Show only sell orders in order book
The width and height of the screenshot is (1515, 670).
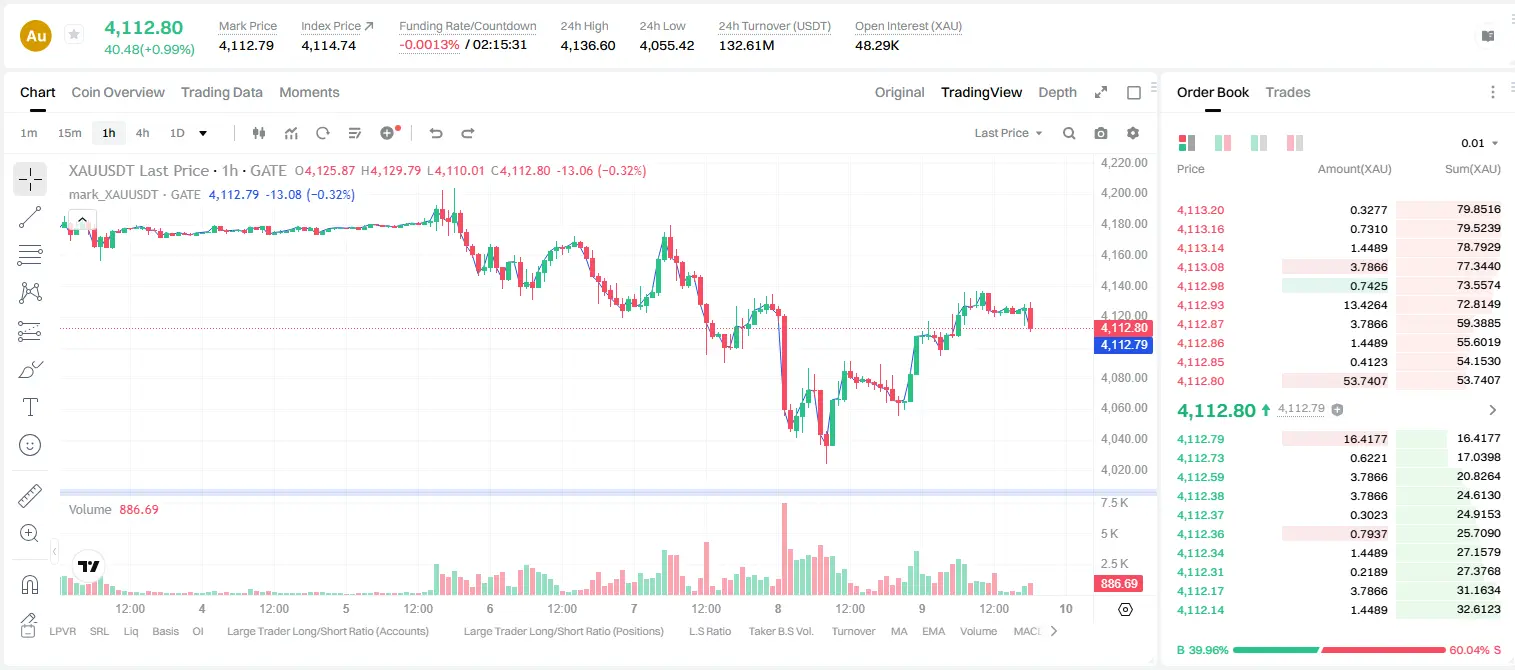point(1294,143)
